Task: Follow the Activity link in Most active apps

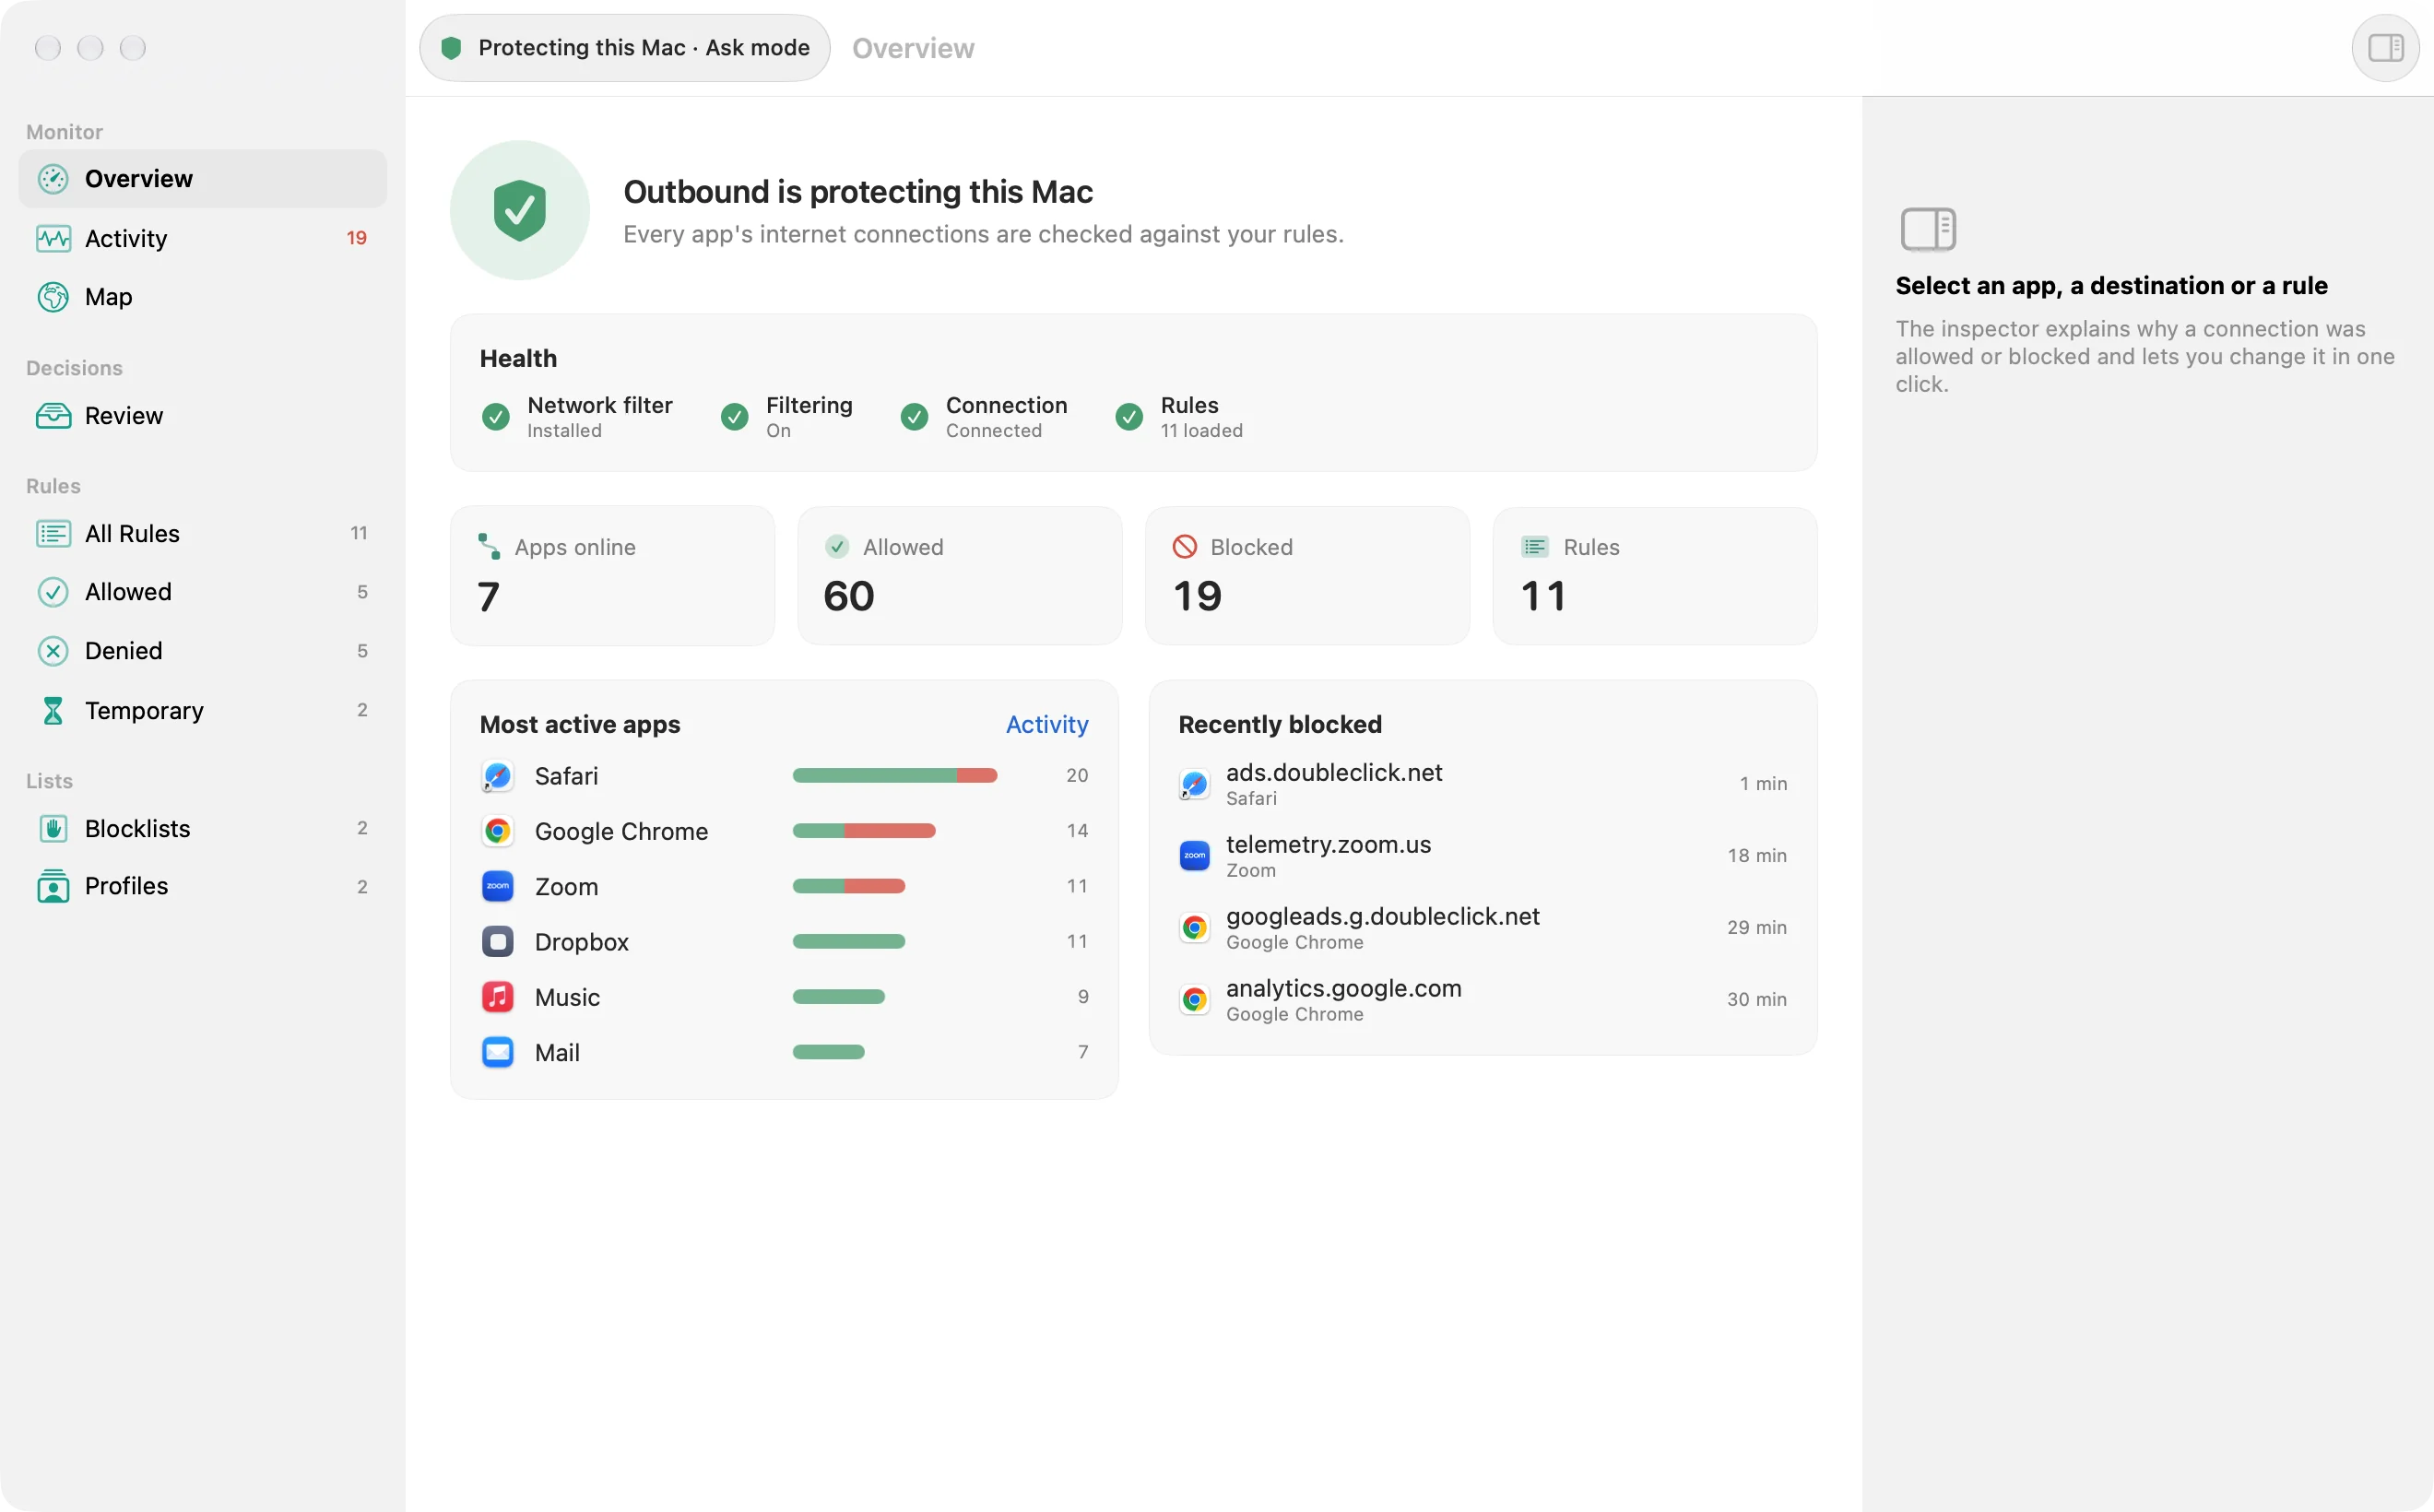Action: [1046, 724]
